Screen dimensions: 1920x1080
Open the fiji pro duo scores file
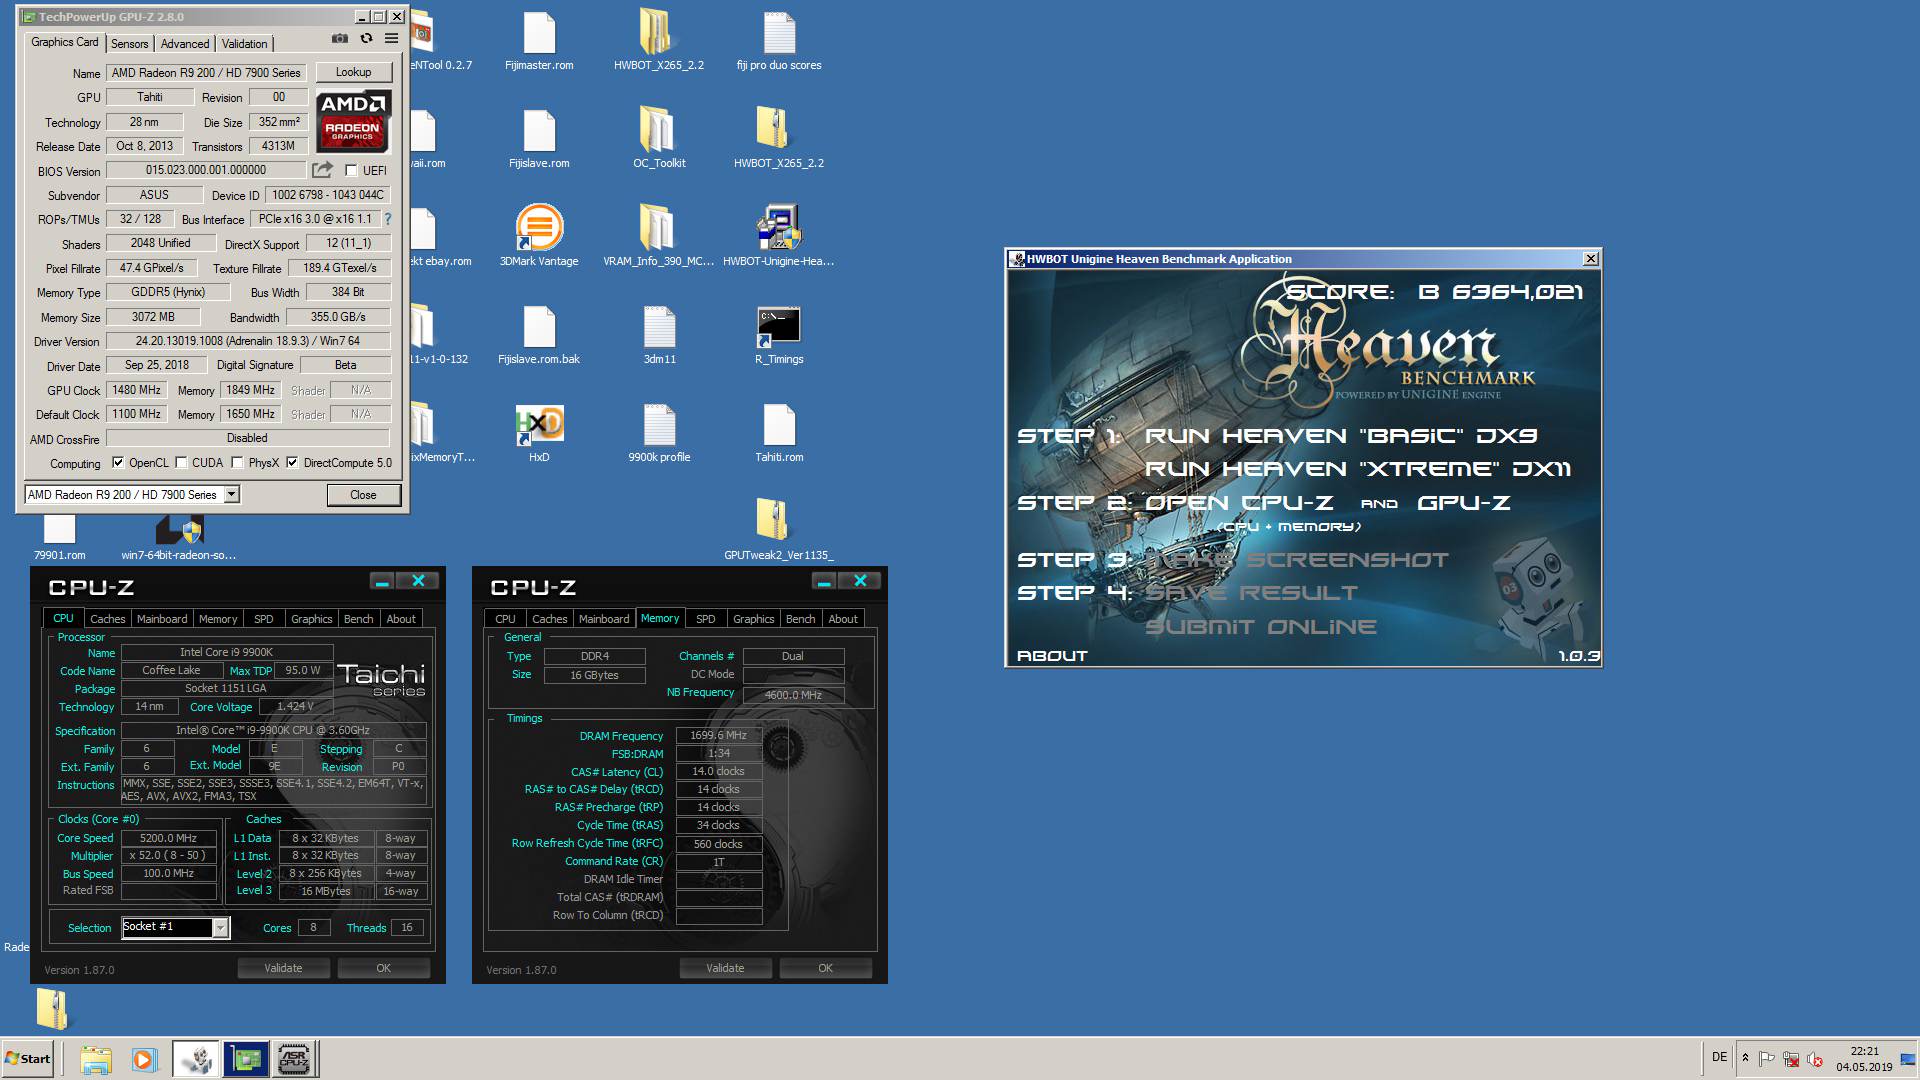click(779, 40)
